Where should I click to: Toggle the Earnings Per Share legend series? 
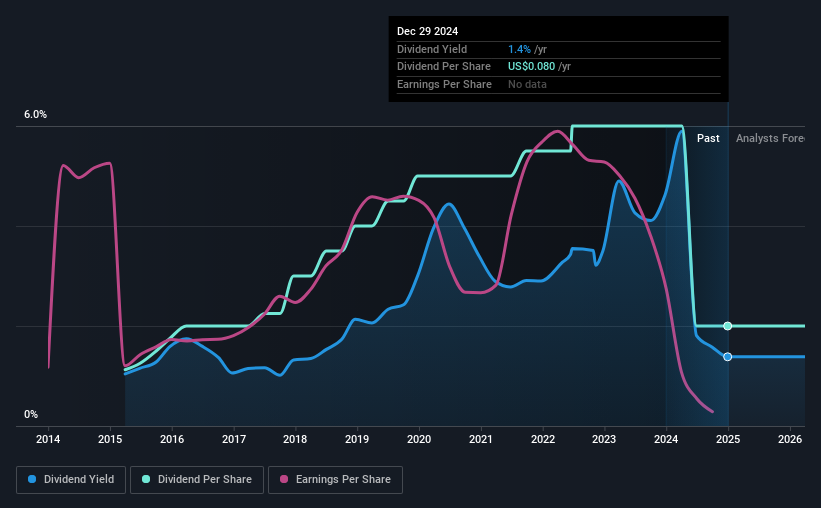(335, 480)
